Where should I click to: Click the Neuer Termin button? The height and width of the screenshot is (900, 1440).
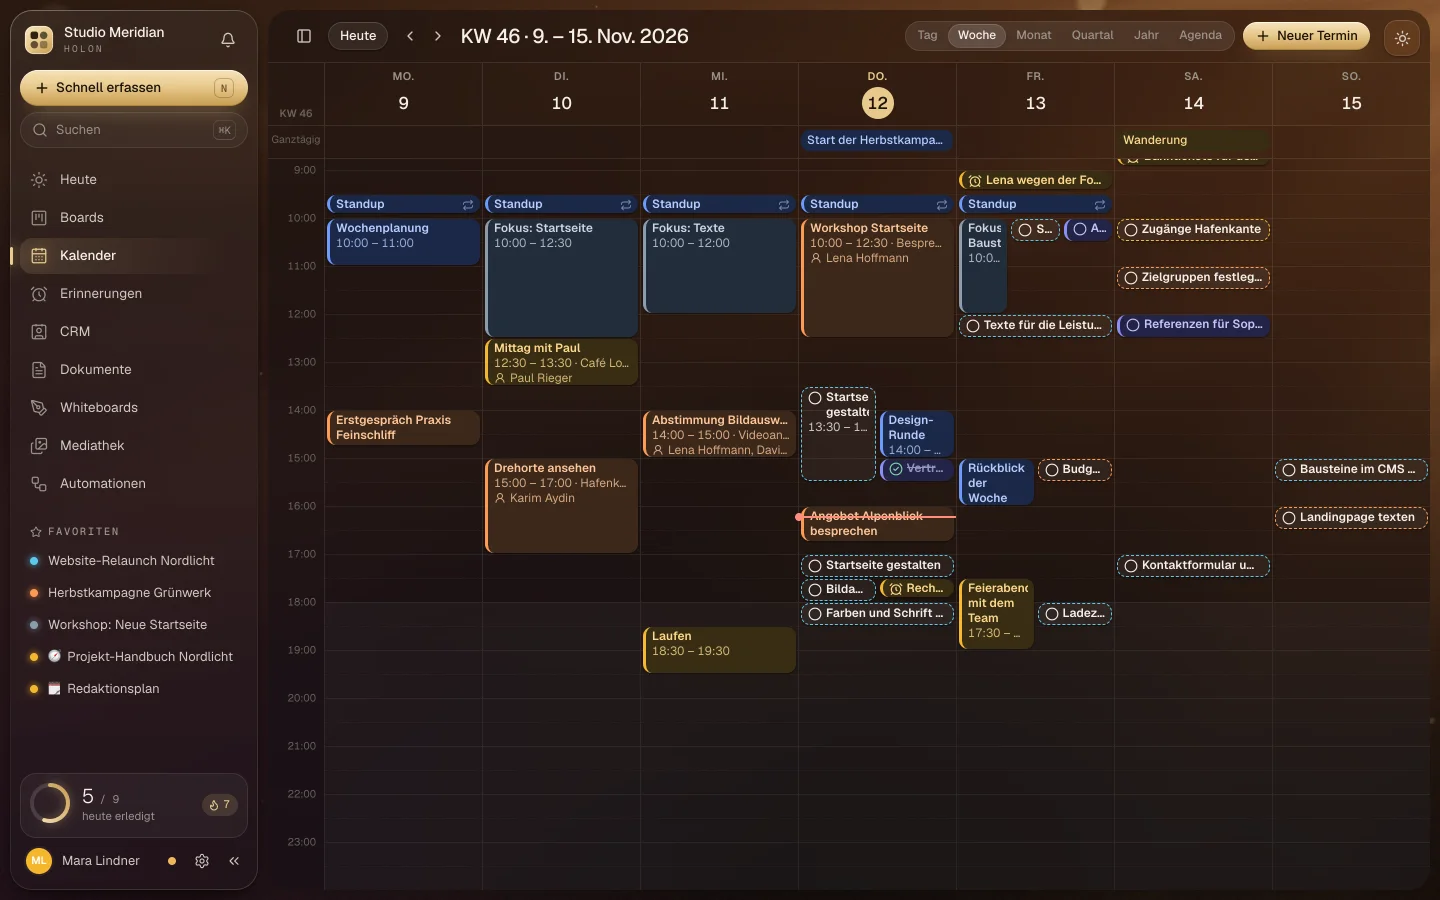click(1307, 36)
